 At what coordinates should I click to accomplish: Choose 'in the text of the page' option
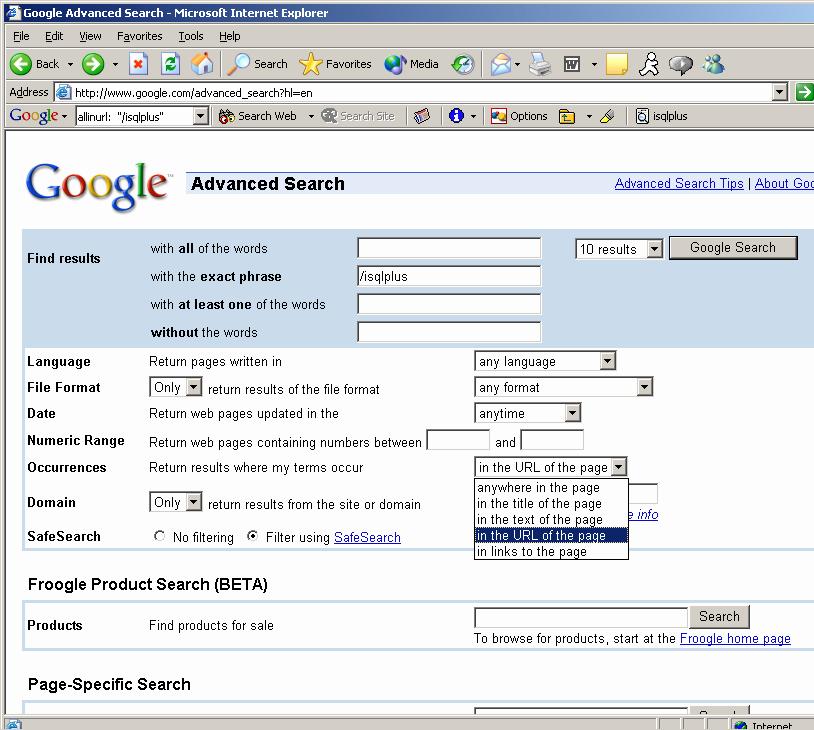click(x=551, y=519)
